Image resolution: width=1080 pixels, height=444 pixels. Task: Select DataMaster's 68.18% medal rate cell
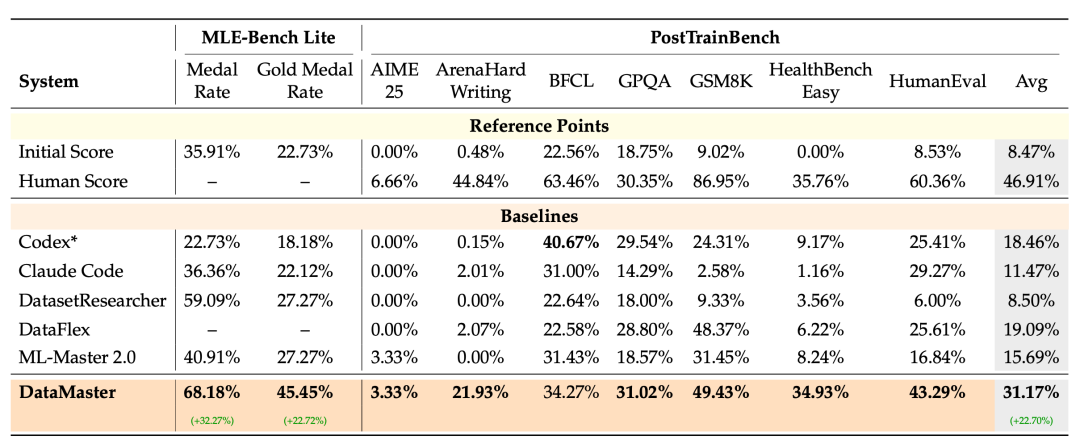pos(212,393)
